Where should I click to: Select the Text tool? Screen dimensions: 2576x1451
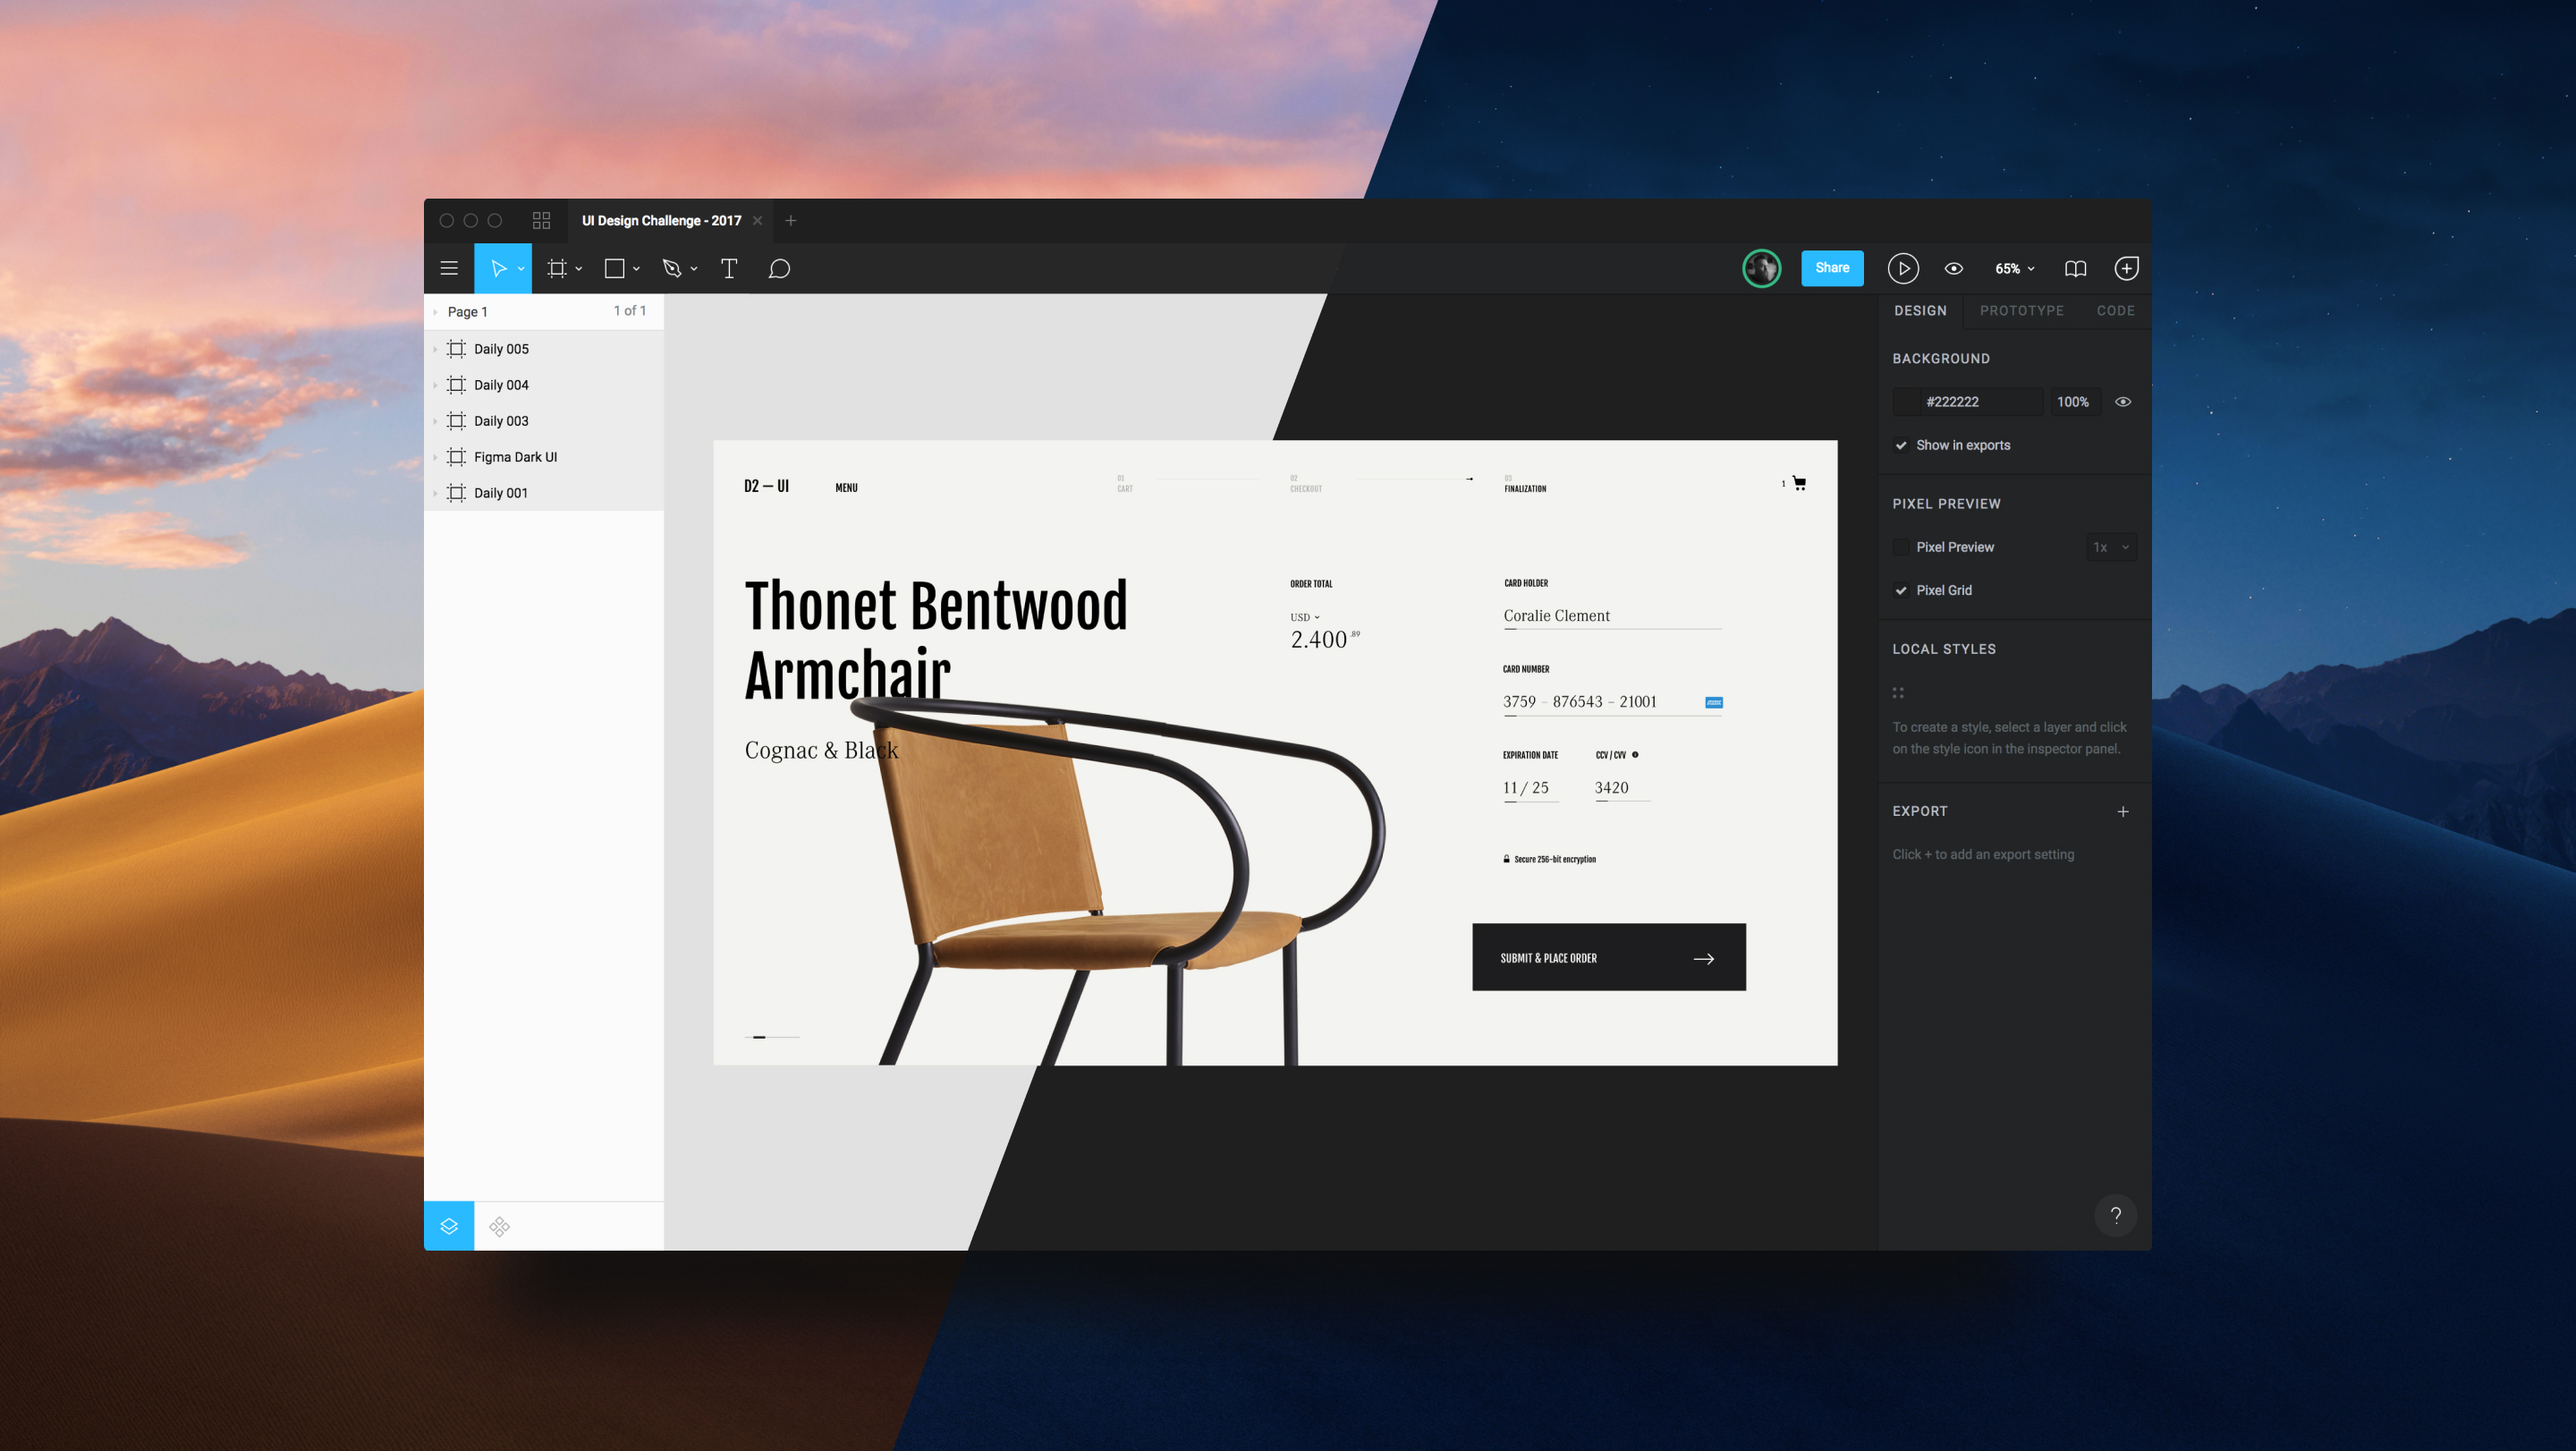coord(729,268)
